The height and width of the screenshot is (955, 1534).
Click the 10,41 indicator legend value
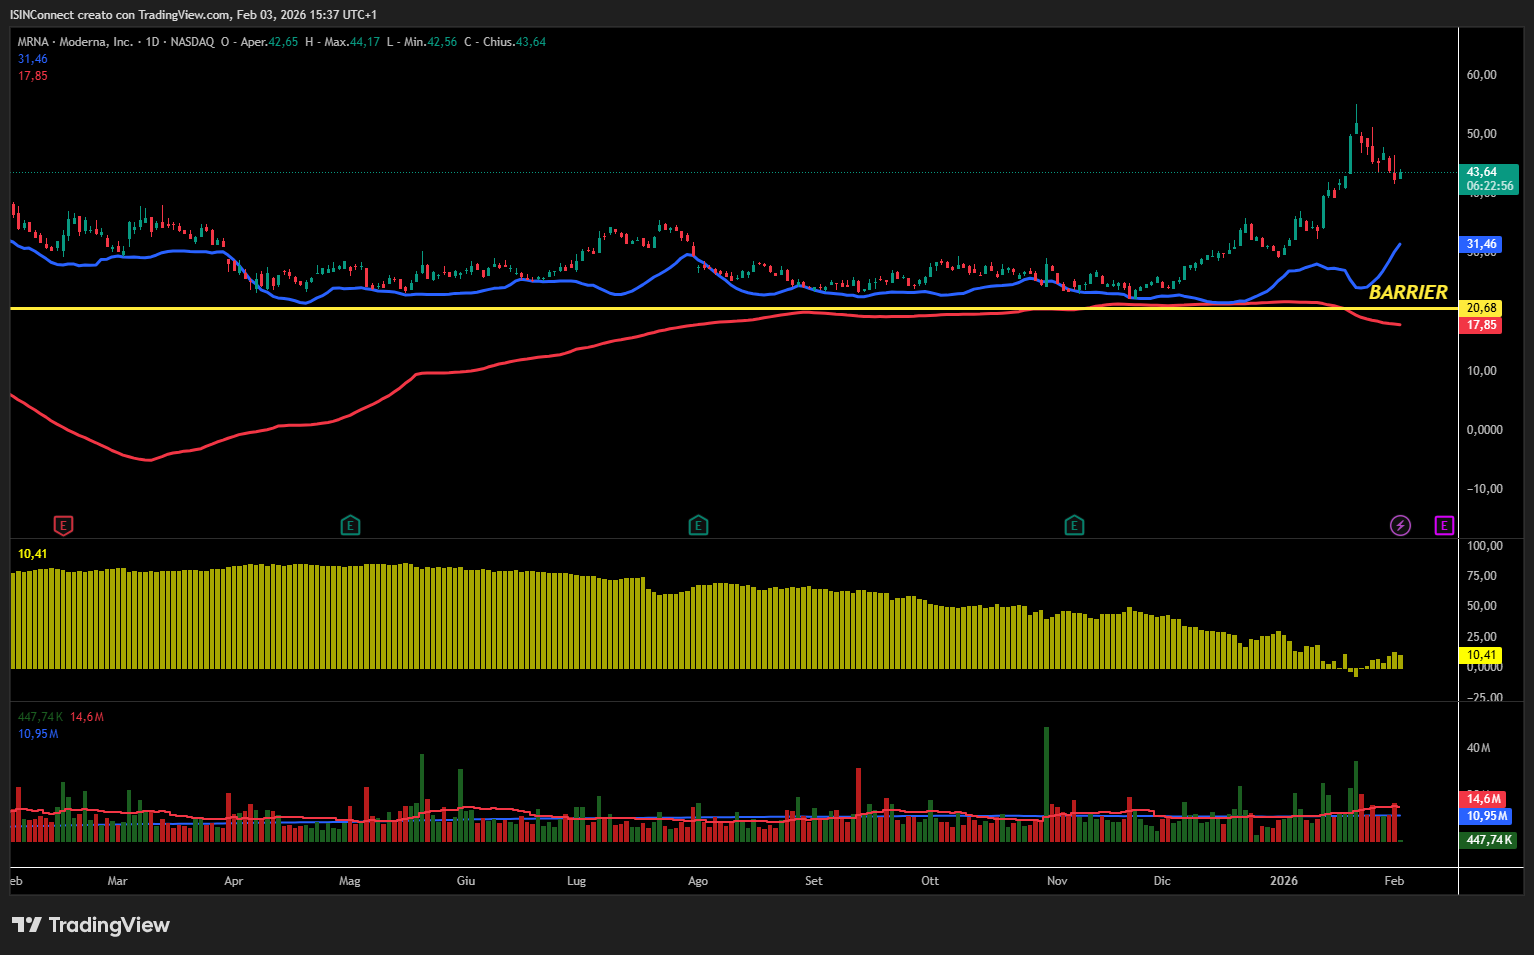[x=33, y=554]
